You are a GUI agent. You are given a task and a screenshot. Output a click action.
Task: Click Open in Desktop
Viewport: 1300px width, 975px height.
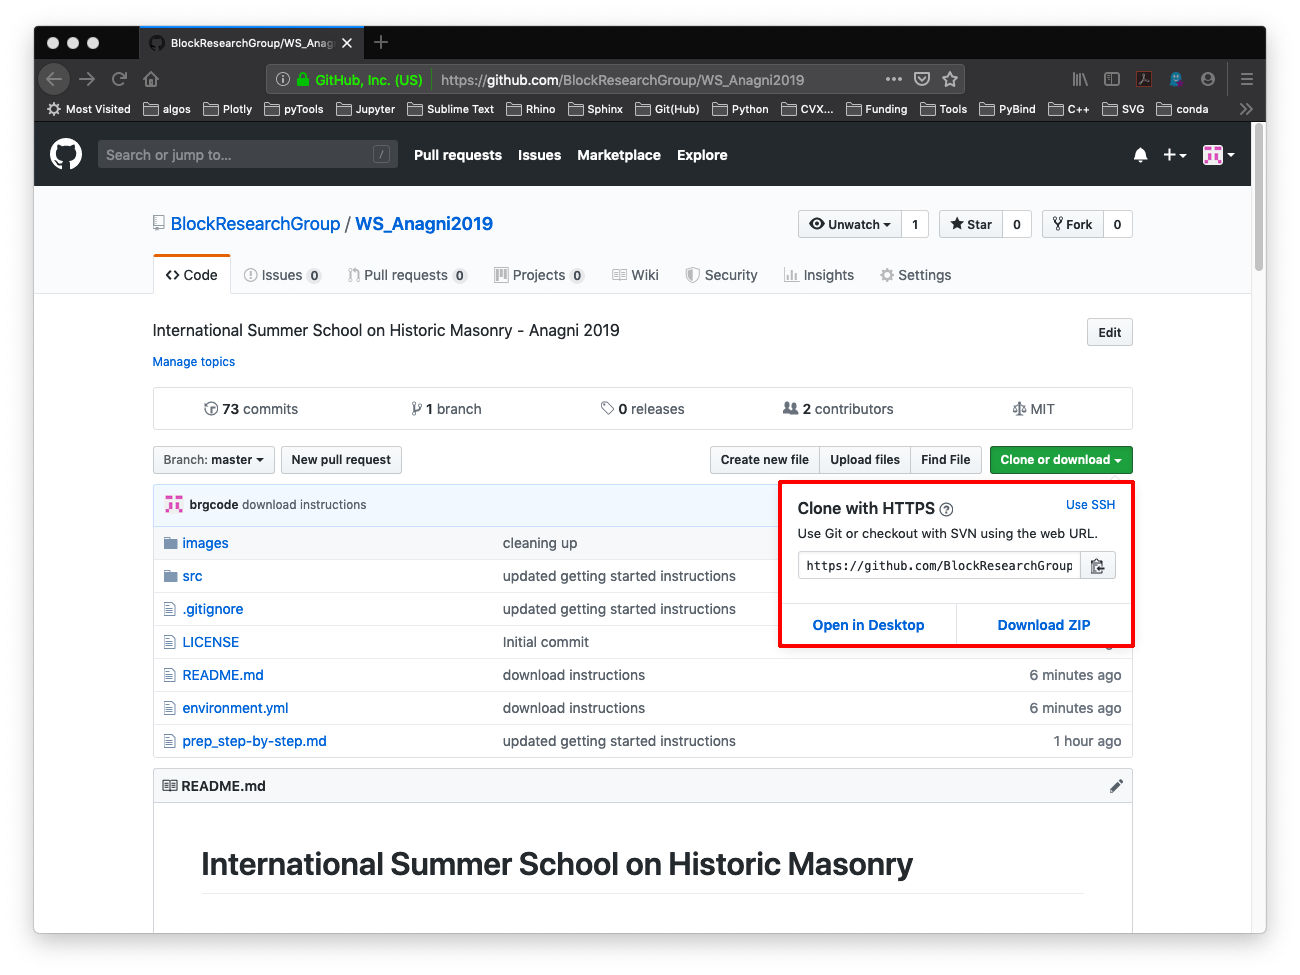pyautogui.click(x=868, y=625)
